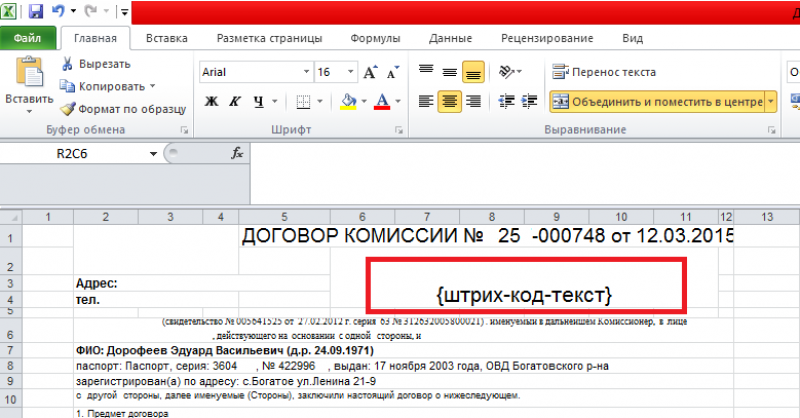Expand underline style dropdown arrow
The image size is (800, 418).
click(274, 101)
